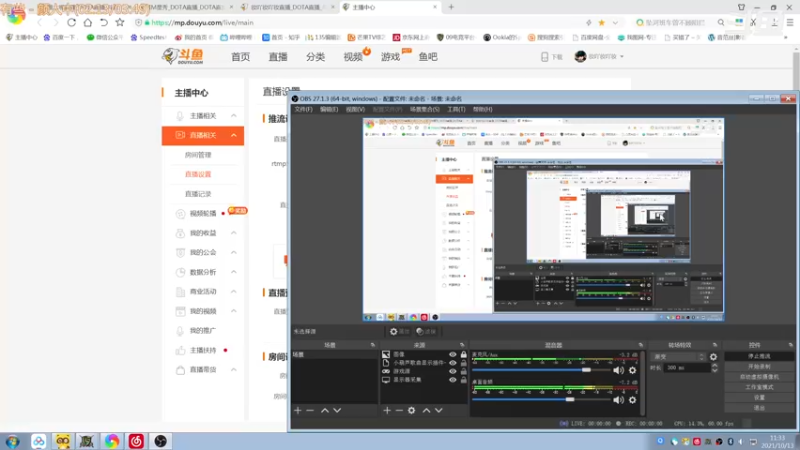Pop out the Sources dock panel
800x450 pixels.
tap(462, 345)
